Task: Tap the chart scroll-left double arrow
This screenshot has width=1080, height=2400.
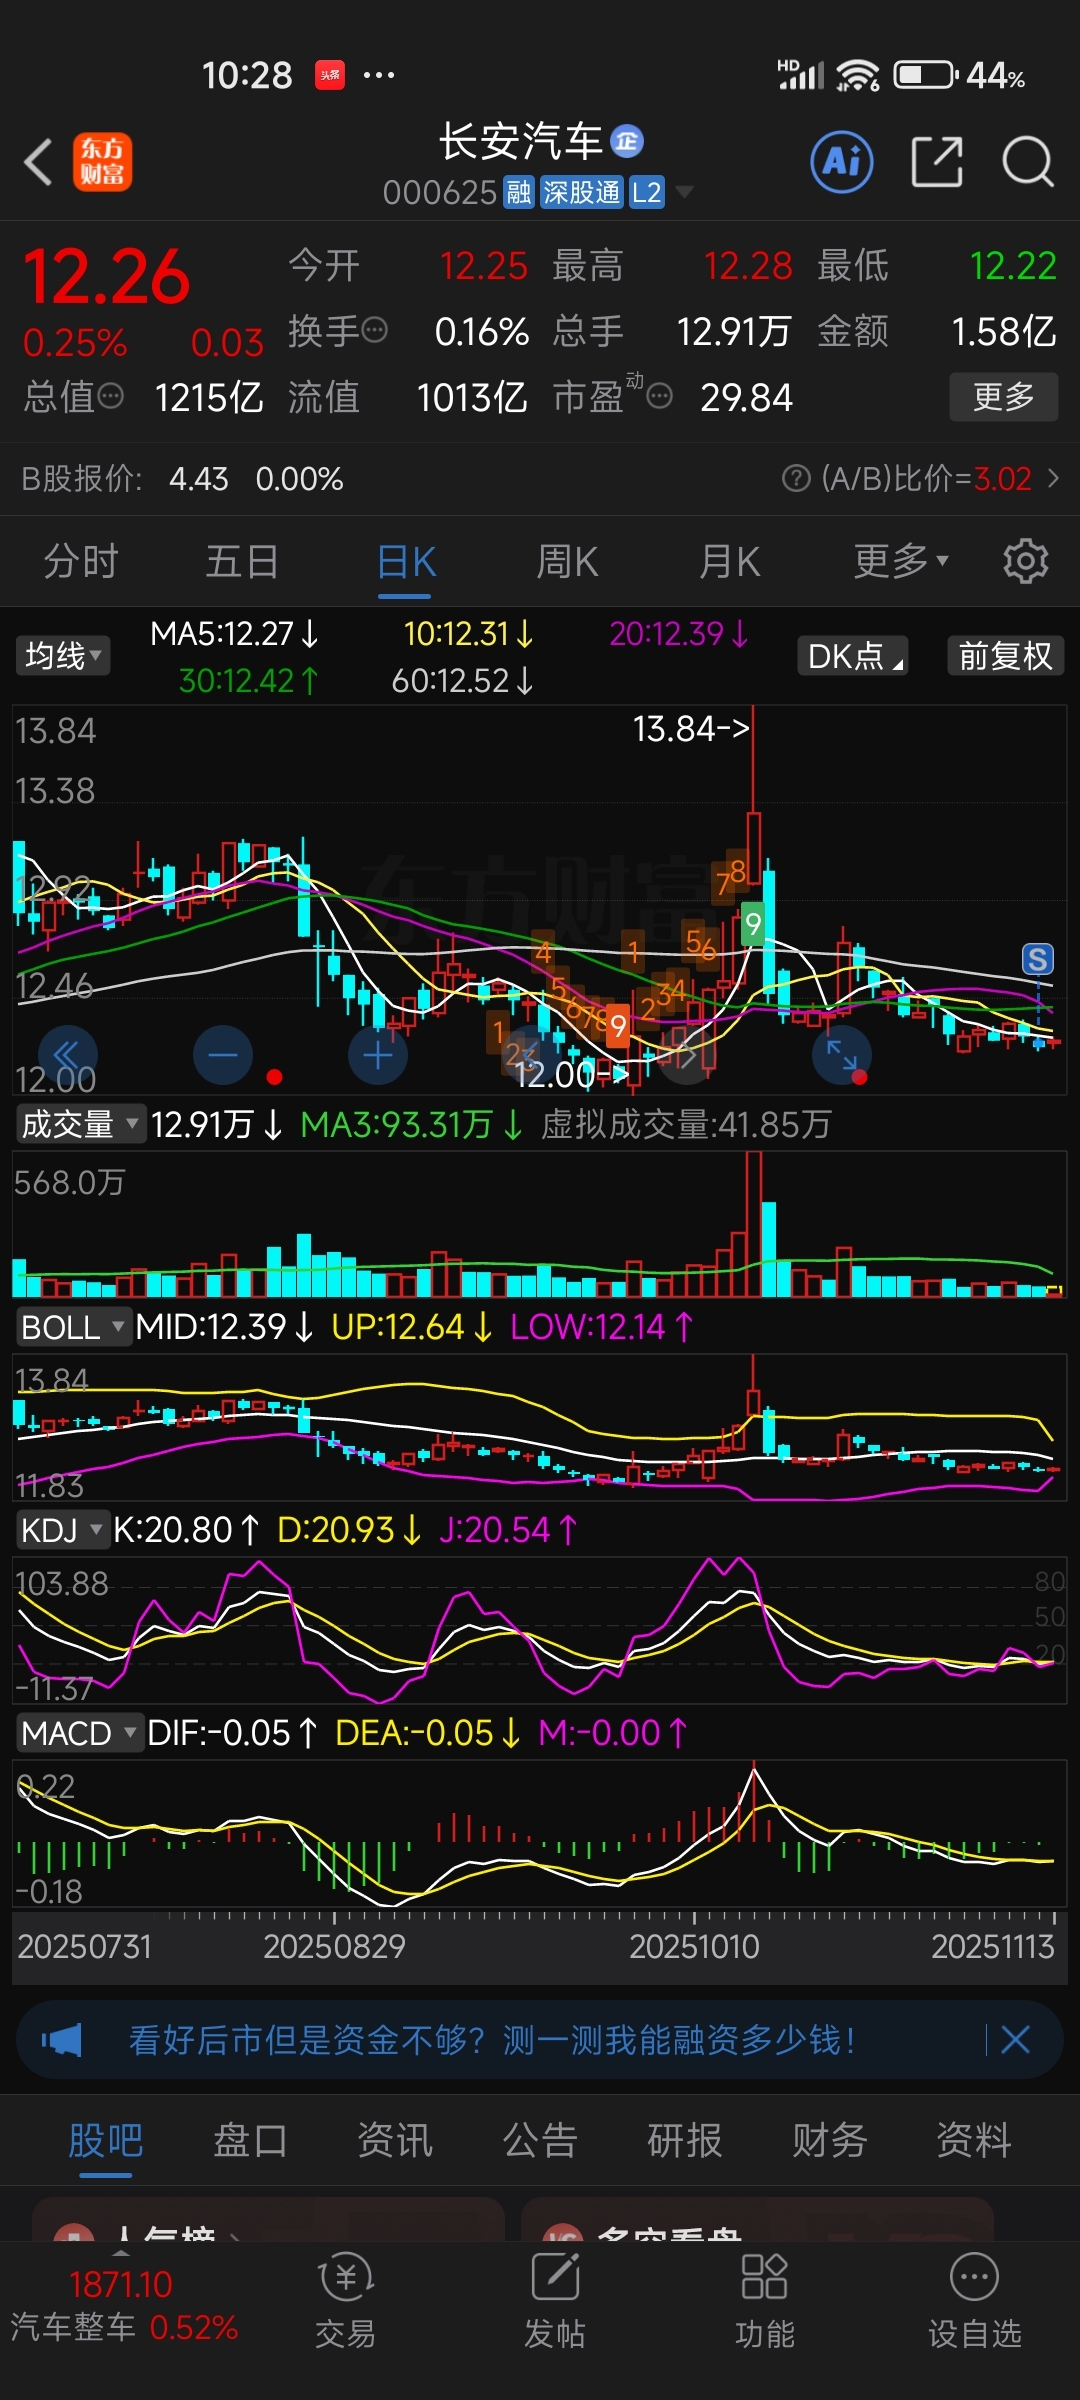Action: pos(67,1055)
